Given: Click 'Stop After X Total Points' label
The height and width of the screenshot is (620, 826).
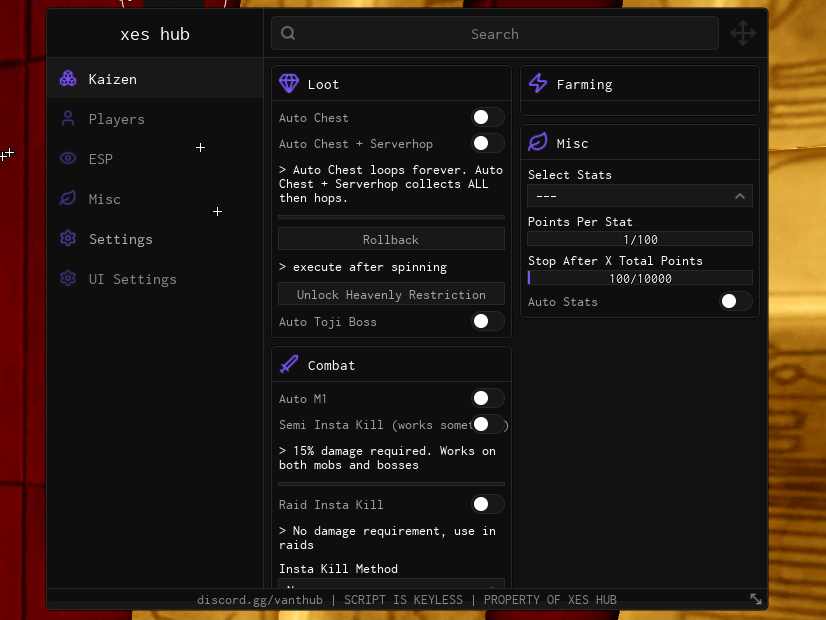Looking at the screenshot, I should (615, 261).
